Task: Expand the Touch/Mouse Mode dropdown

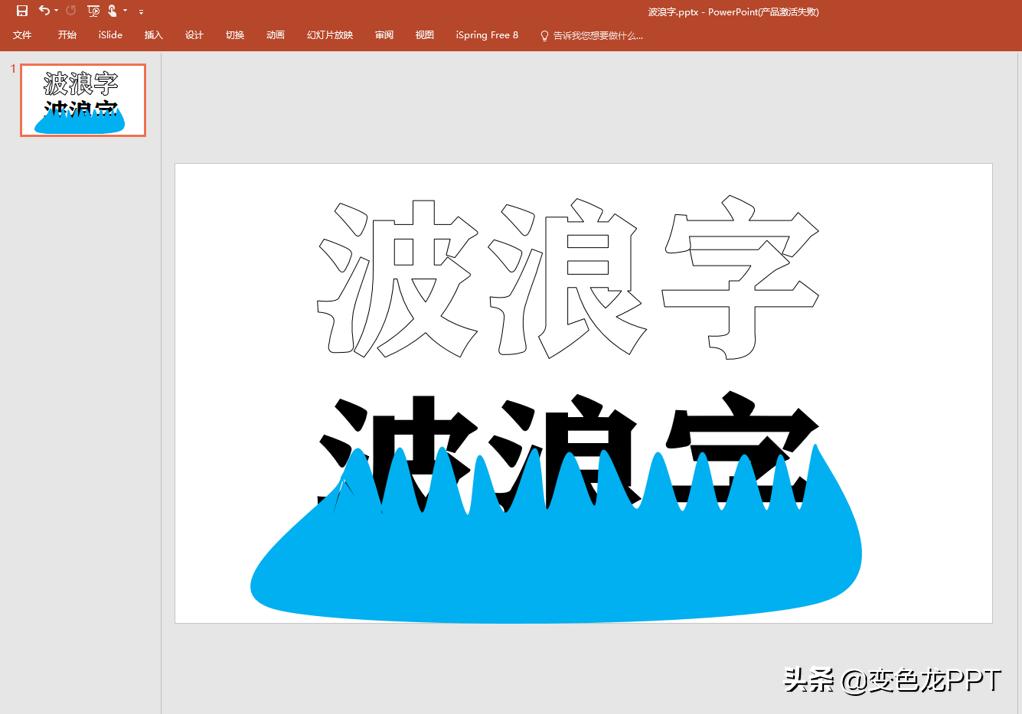Action: [x=125, y=11]
